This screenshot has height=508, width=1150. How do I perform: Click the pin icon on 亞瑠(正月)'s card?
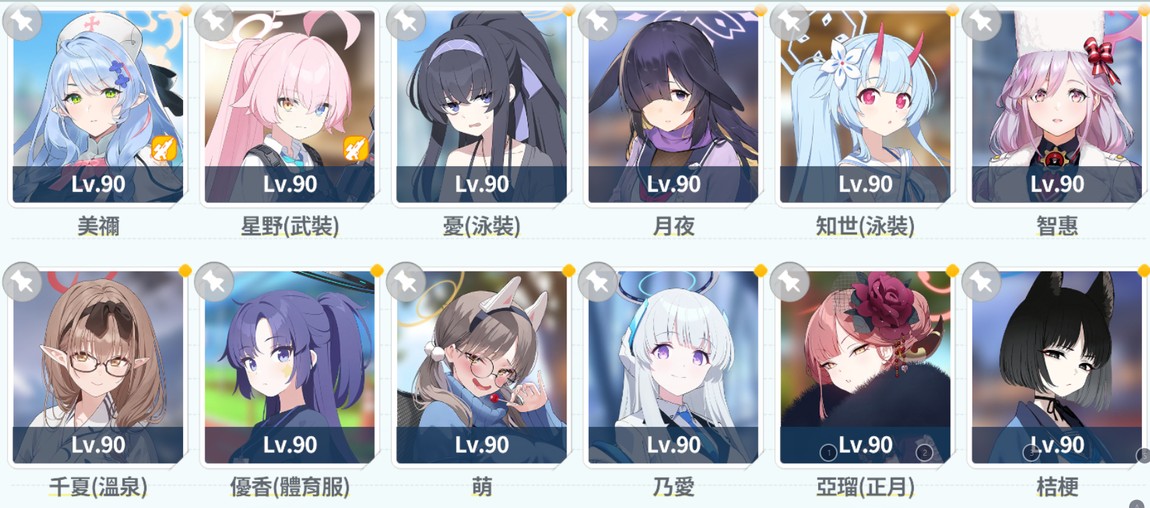point(789,281)
